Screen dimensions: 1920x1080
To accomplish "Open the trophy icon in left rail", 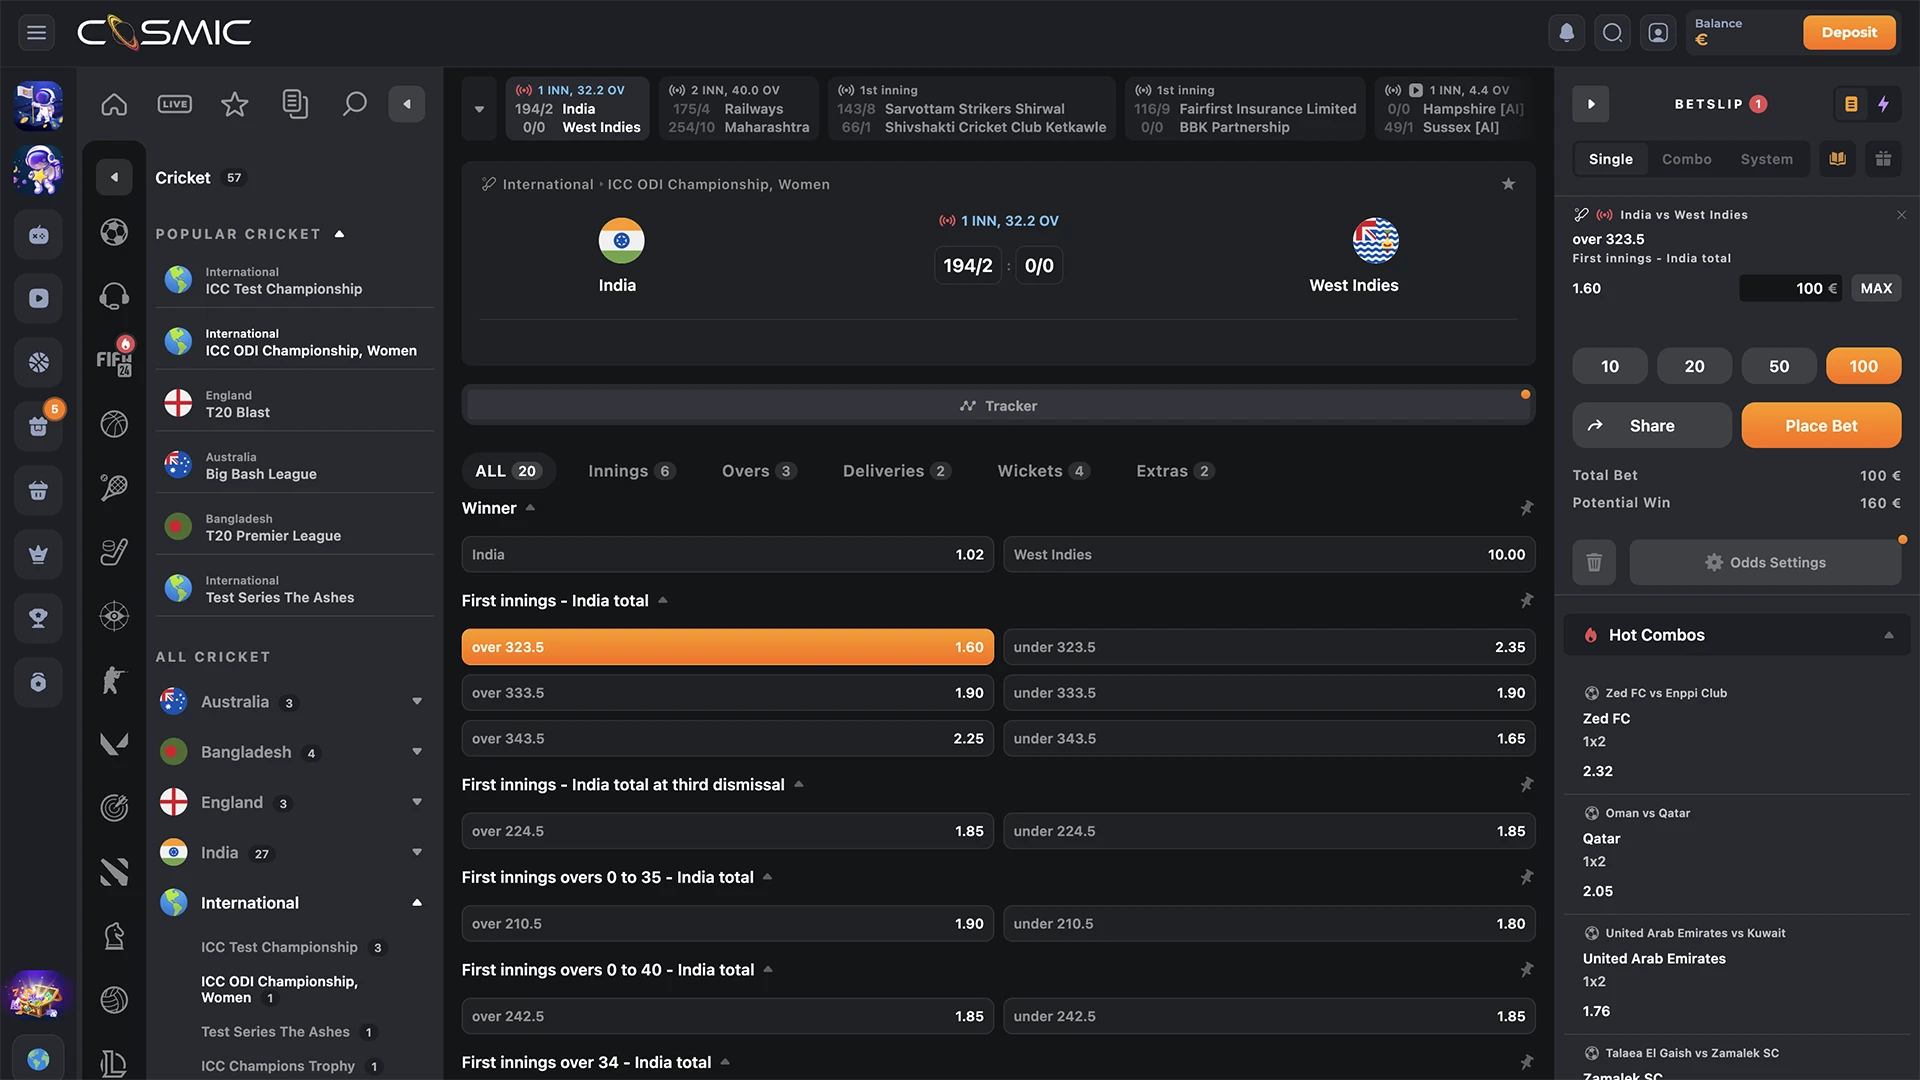I will (38, 618).
